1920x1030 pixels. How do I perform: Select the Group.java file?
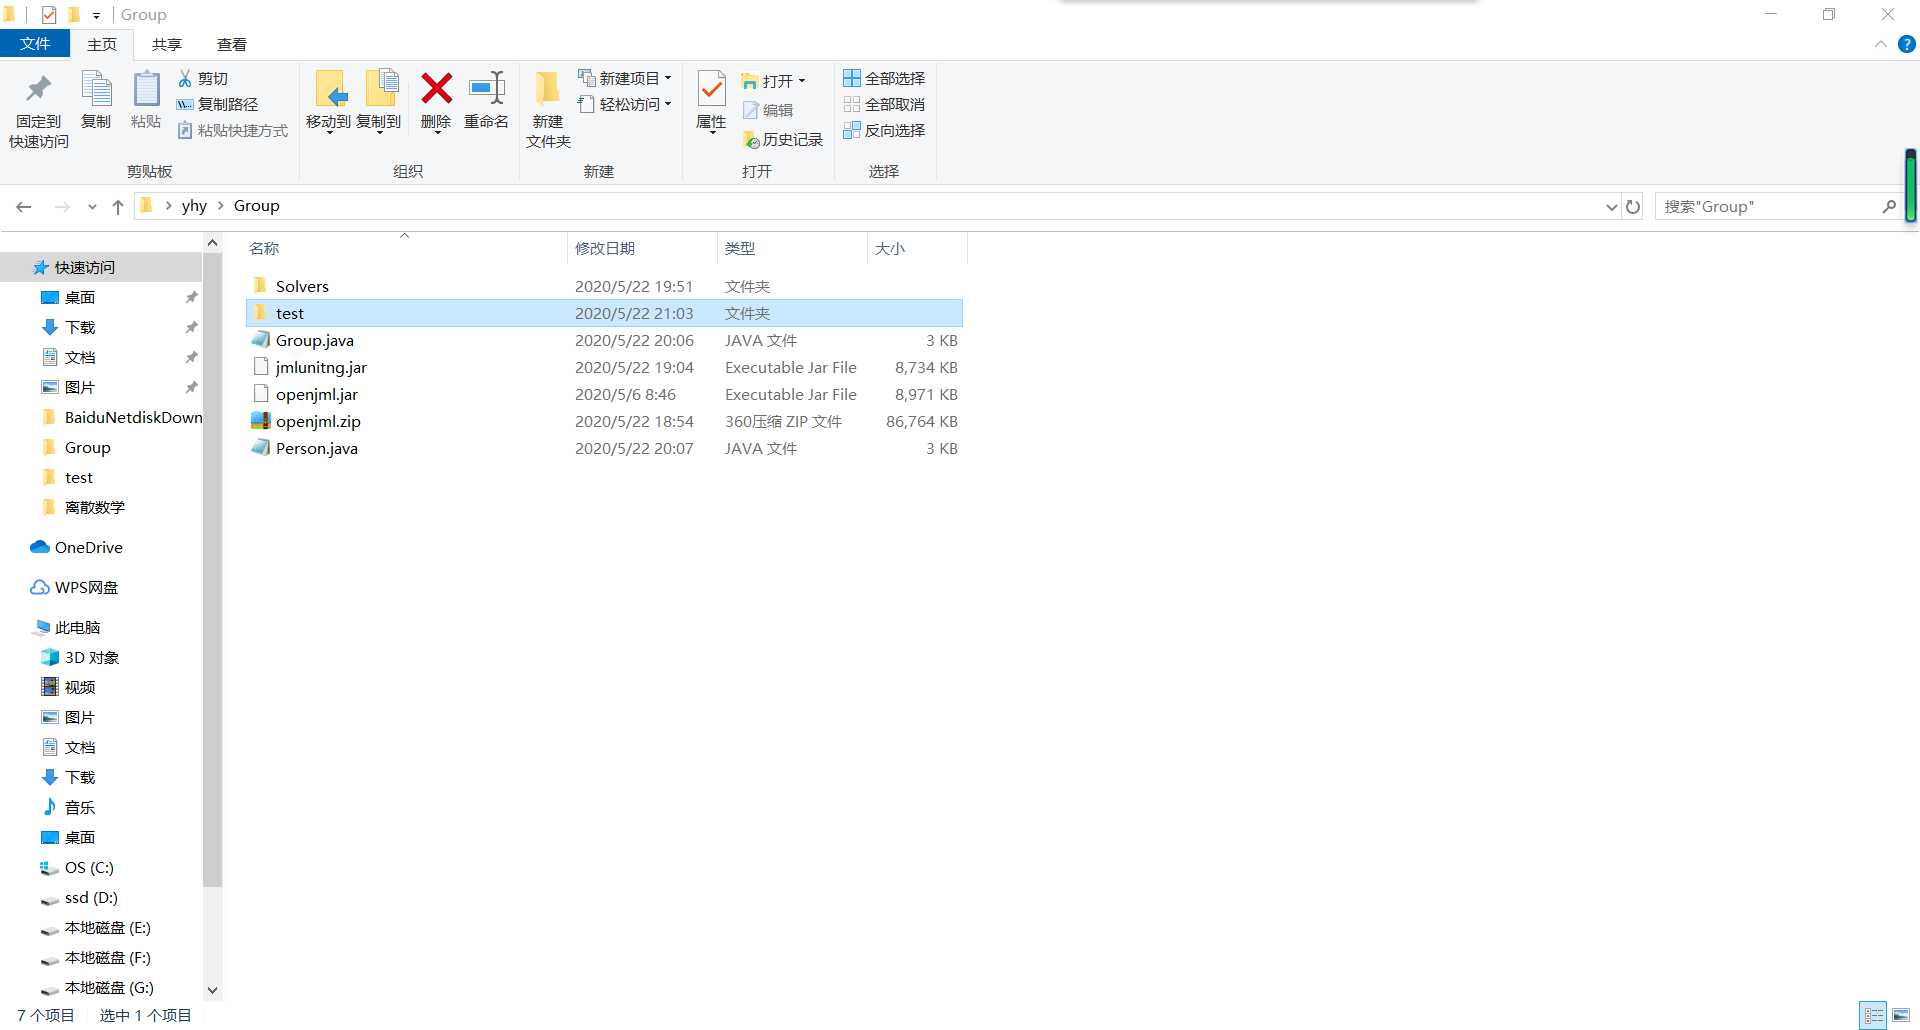(x=604, y=340)
